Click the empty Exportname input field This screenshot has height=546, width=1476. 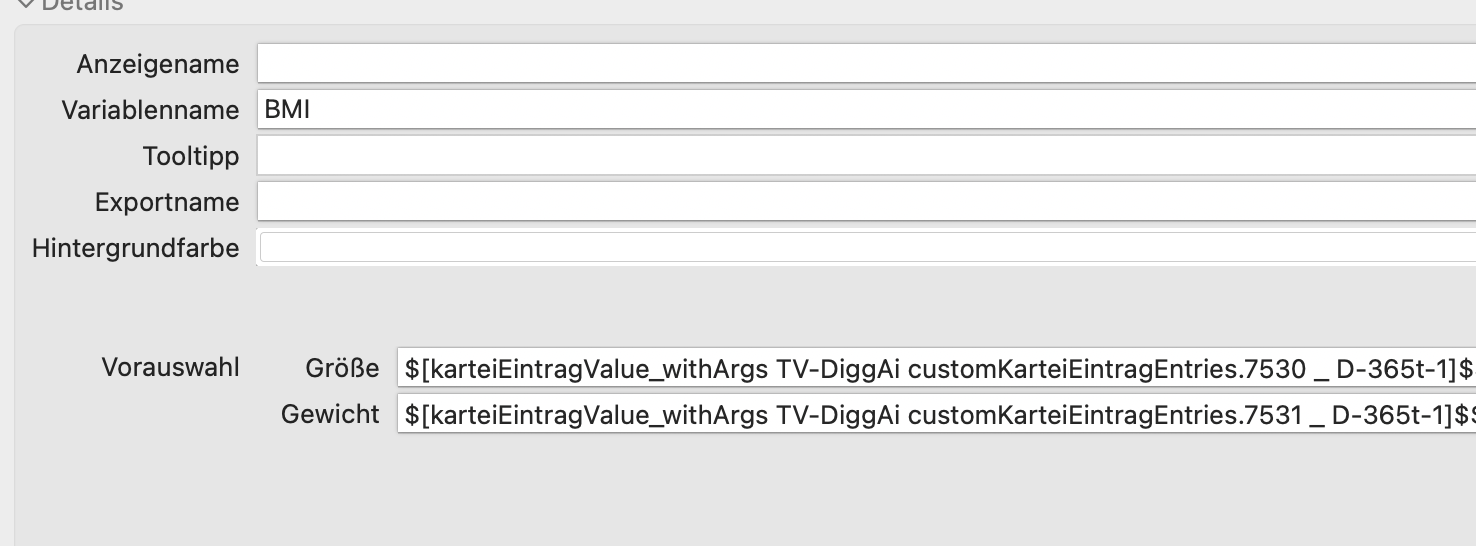pos(866,202)
